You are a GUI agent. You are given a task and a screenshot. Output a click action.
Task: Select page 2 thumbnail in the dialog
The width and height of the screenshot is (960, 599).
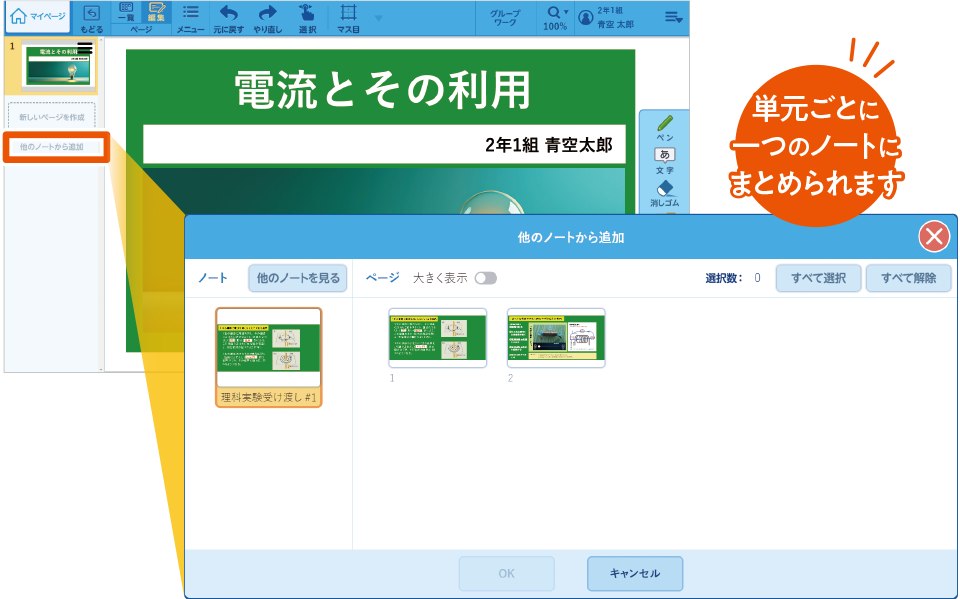tap(557, 338)
